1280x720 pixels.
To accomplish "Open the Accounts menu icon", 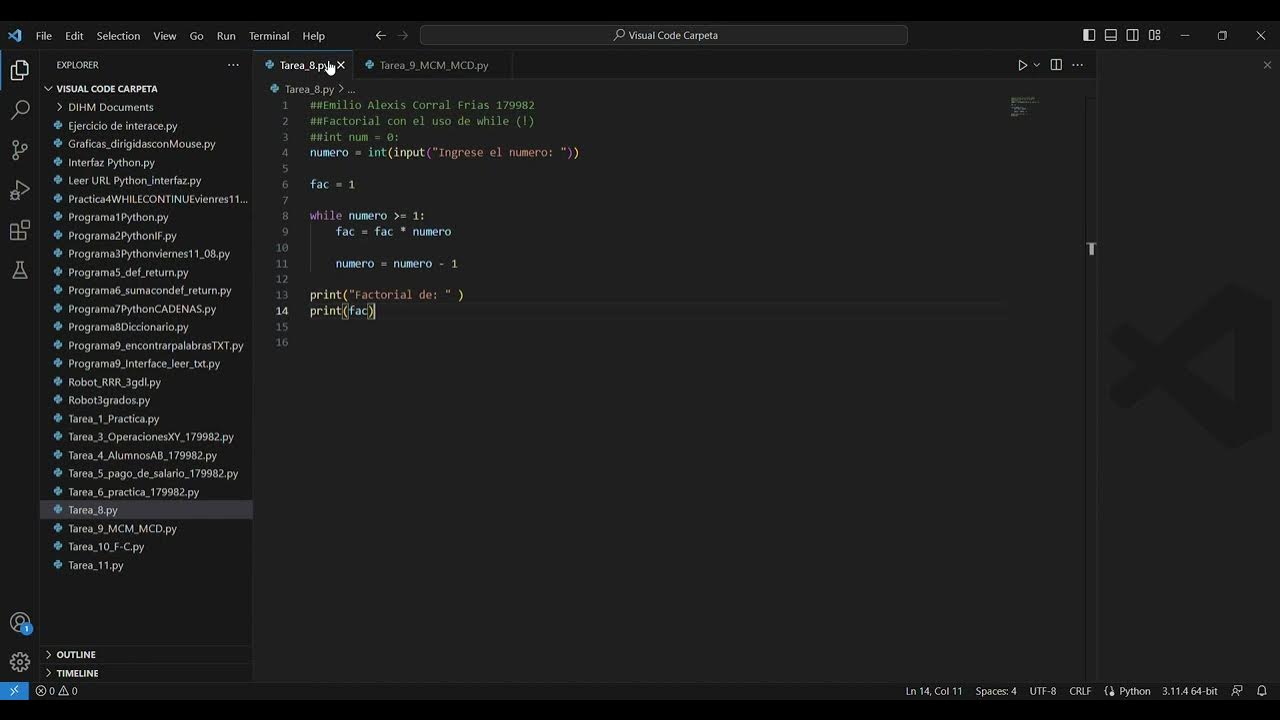I will tap(19, 623).
